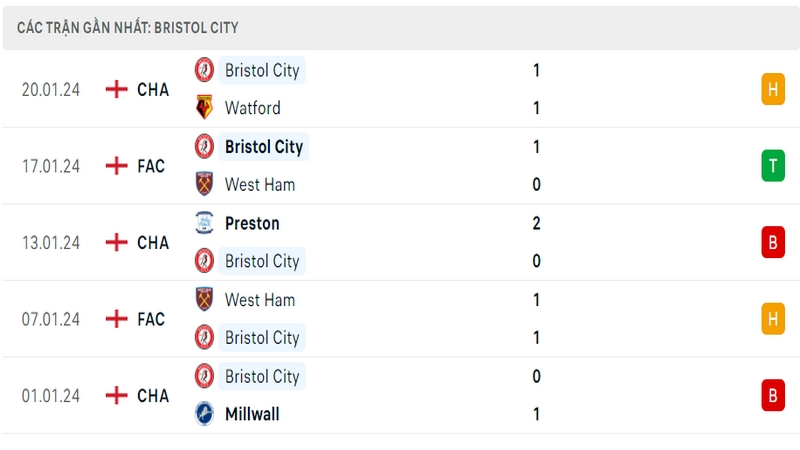800x450 pixels.
Task: Click the Preston club crest icon
Action: (204, 223)
